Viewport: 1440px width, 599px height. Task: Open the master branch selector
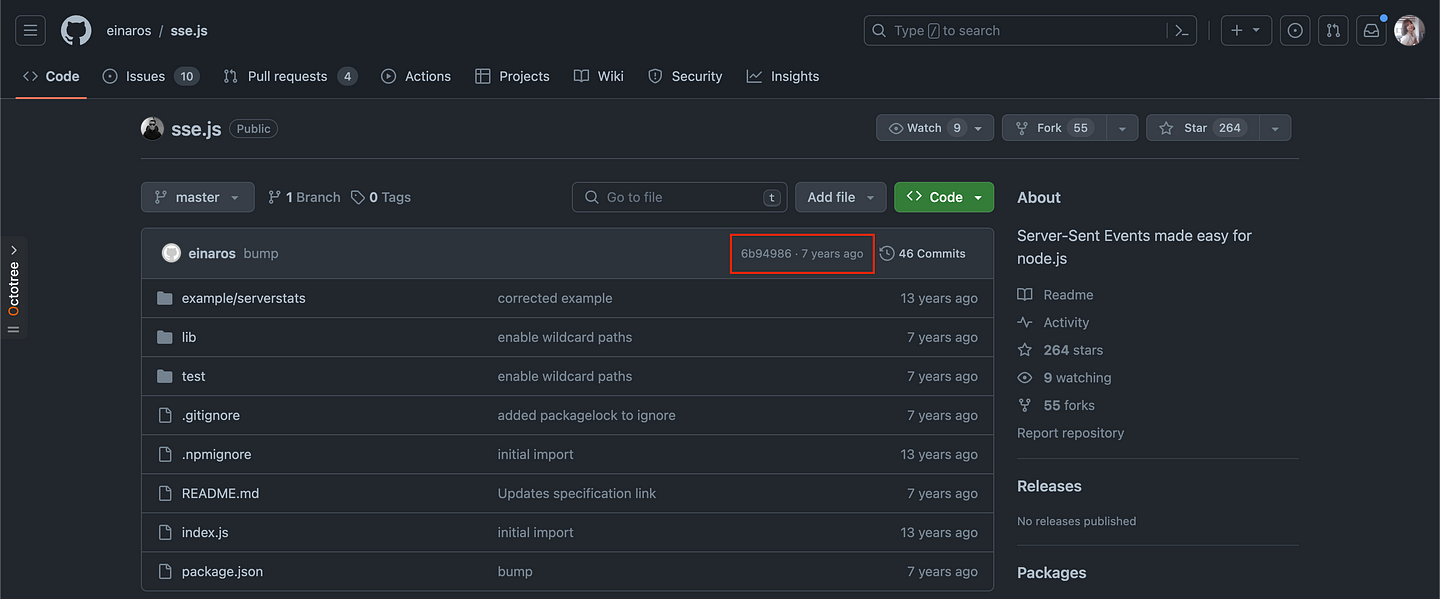click(x=197, y=197)
